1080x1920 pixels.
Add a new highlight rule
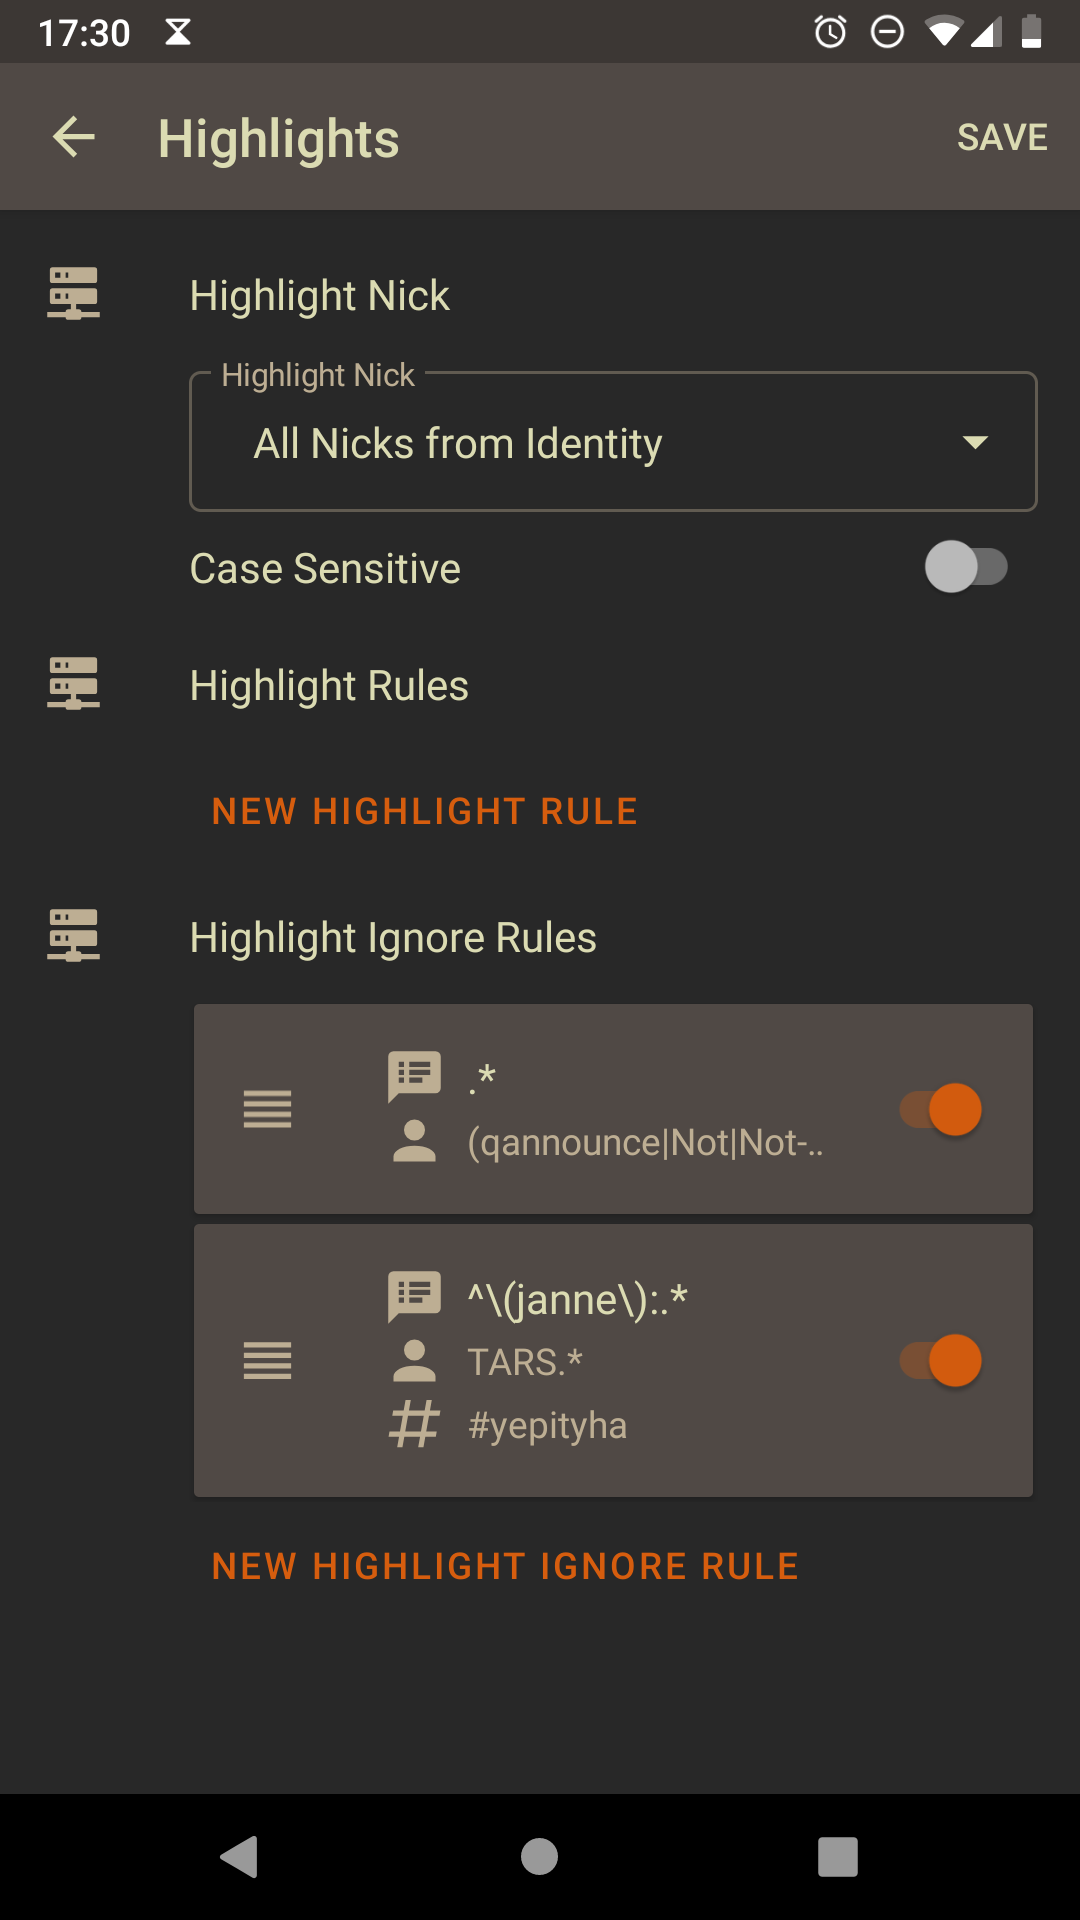click(425, 811)
